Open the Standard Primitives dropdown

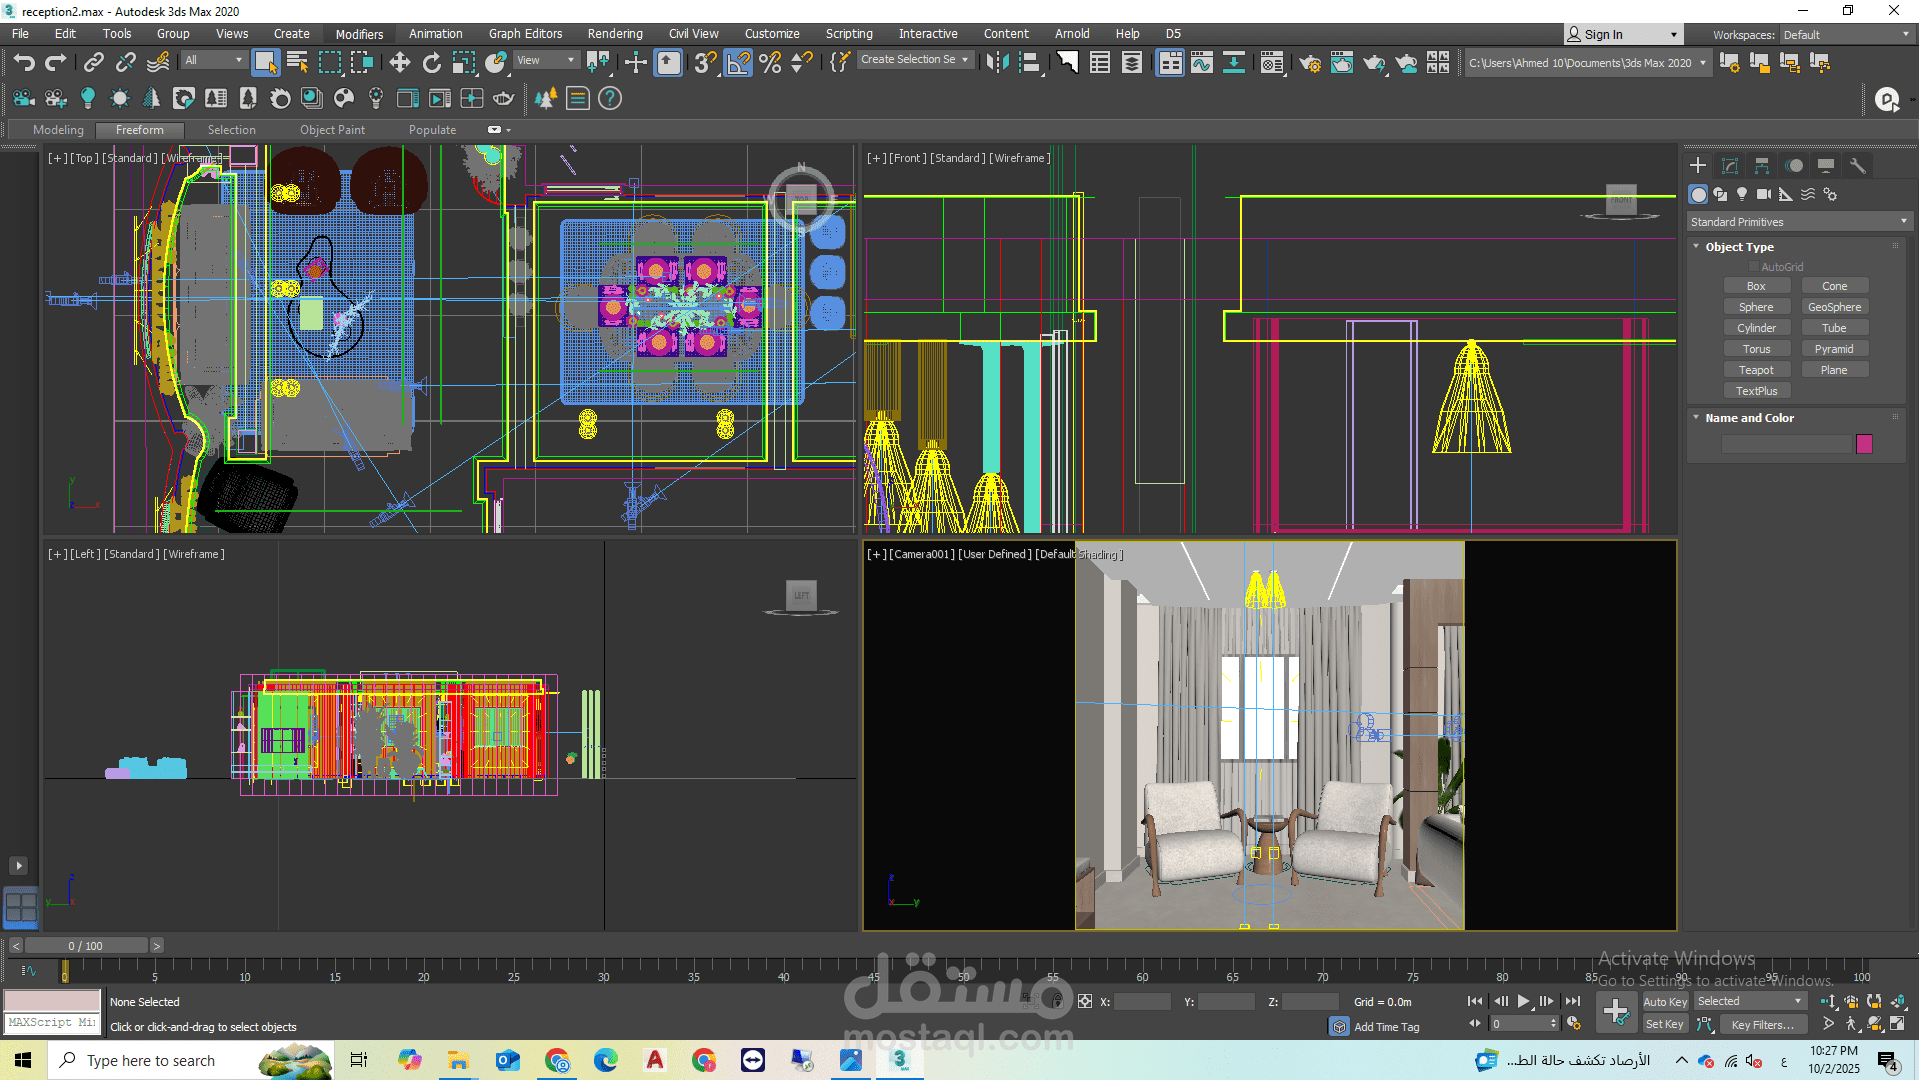pyautogui.click(x=1799, y=222)
